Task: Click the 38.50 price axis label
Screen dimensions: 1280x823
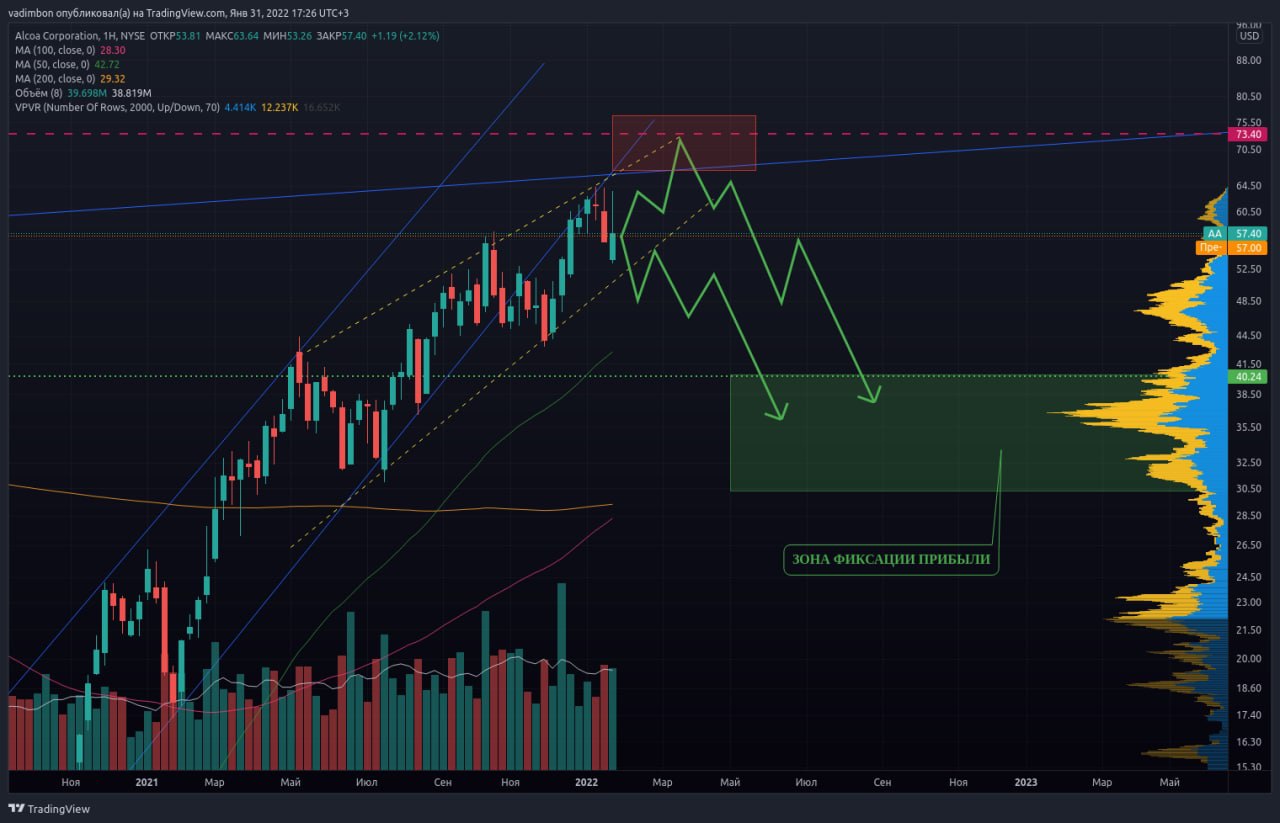Action: 1249,395
